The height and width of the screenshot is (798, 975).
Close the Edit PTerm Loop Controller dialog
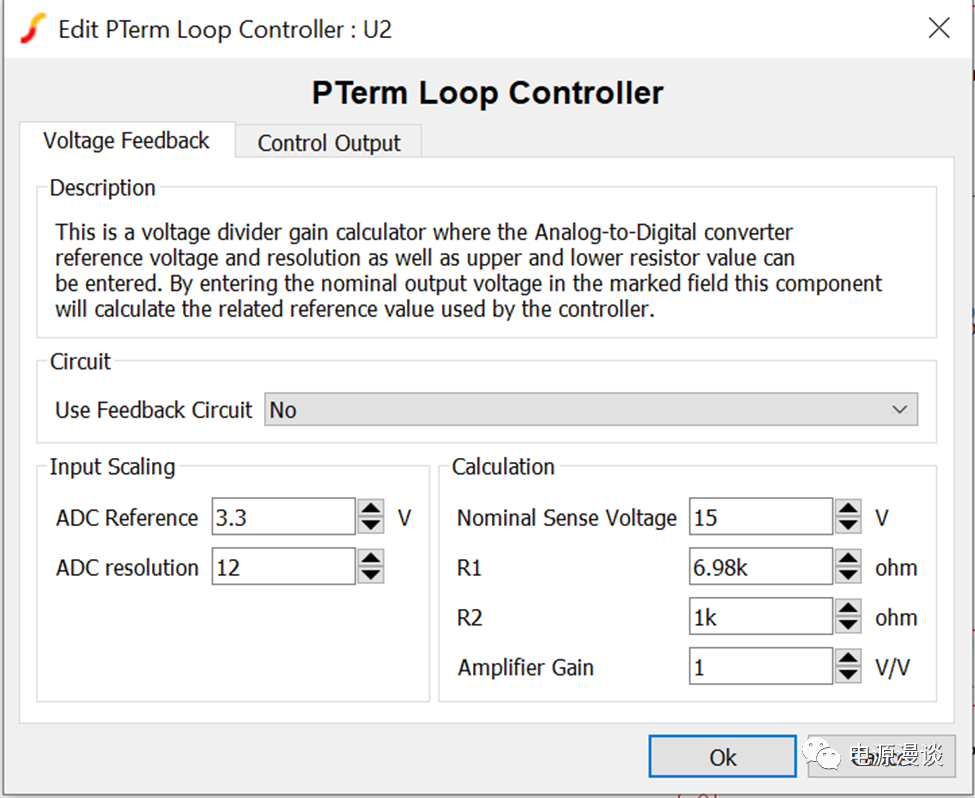(x=938, y=29)
